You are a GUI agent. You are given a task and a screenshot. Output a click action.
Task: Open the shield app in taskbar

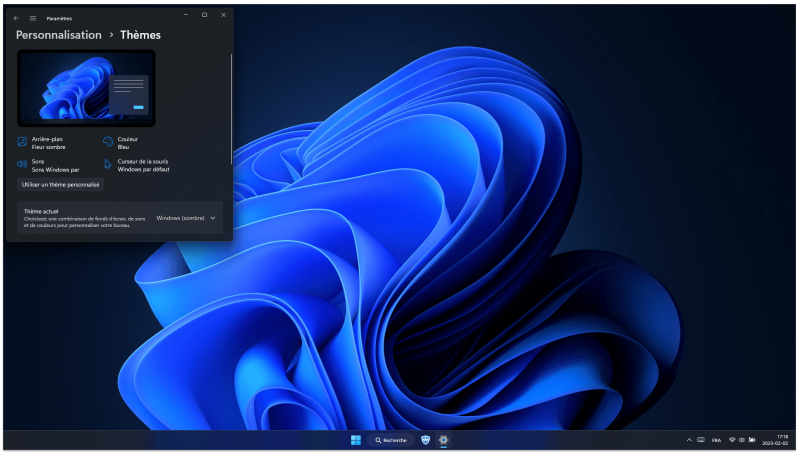coord(425,440)
